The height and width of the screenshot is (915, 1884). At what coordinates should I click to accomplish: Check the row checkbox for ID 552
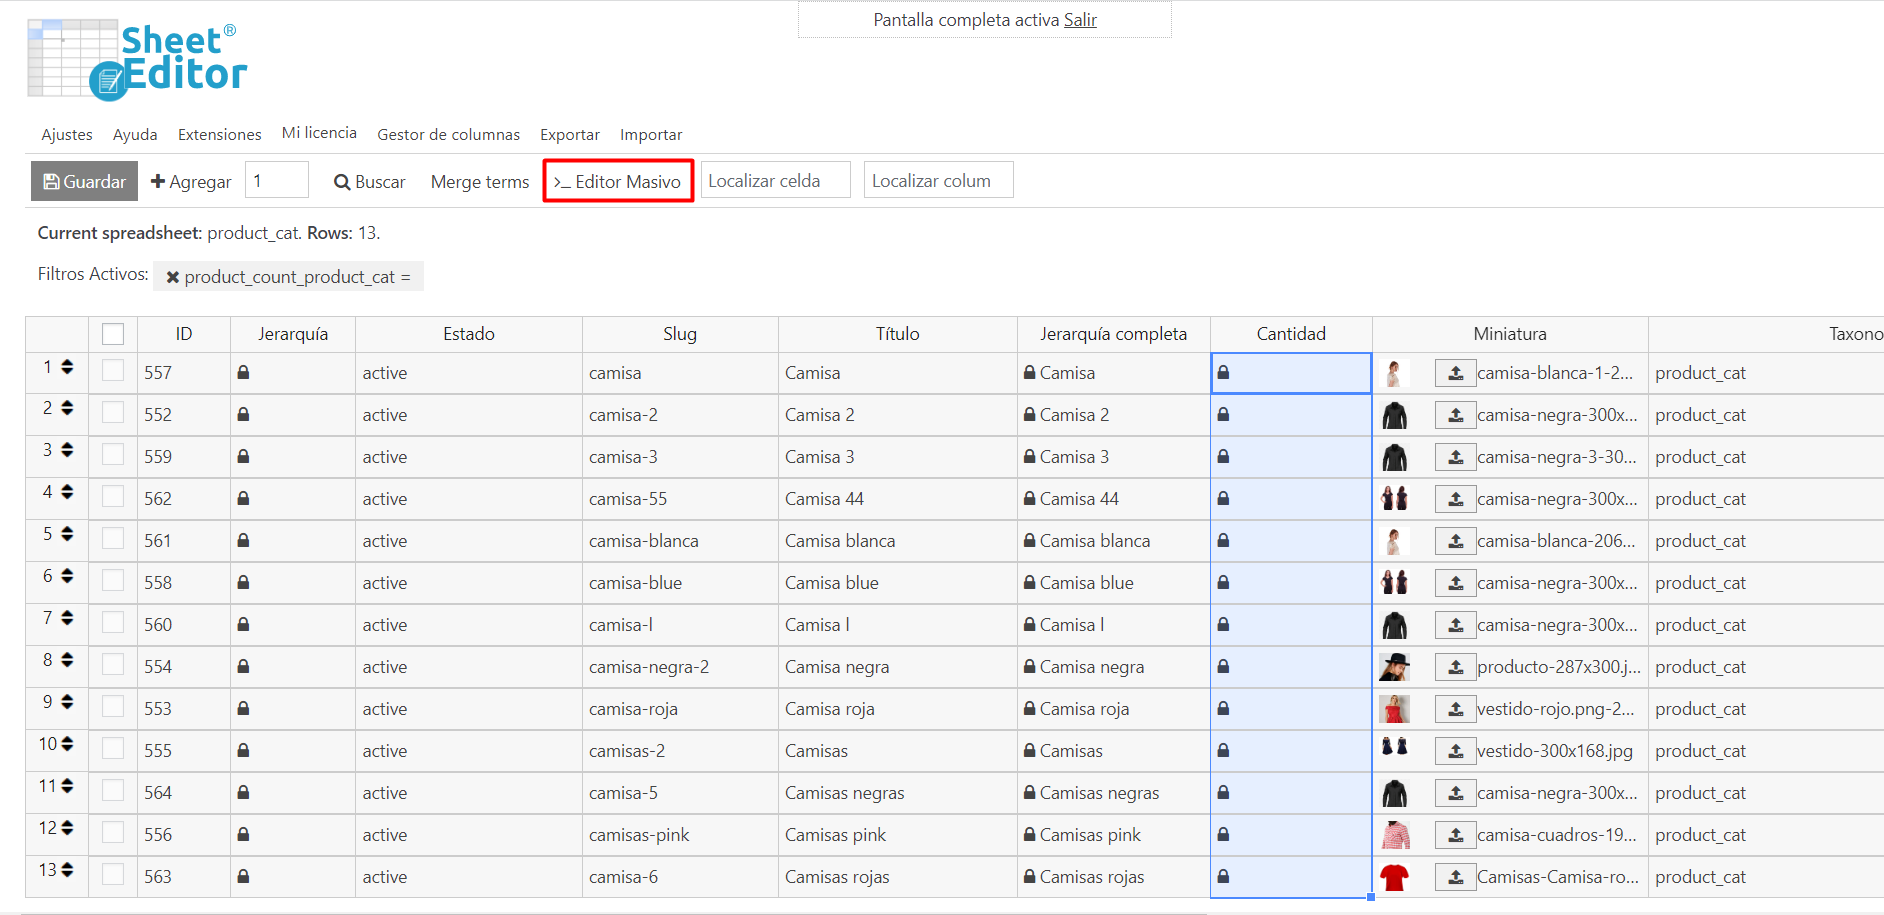pos(113,413)
